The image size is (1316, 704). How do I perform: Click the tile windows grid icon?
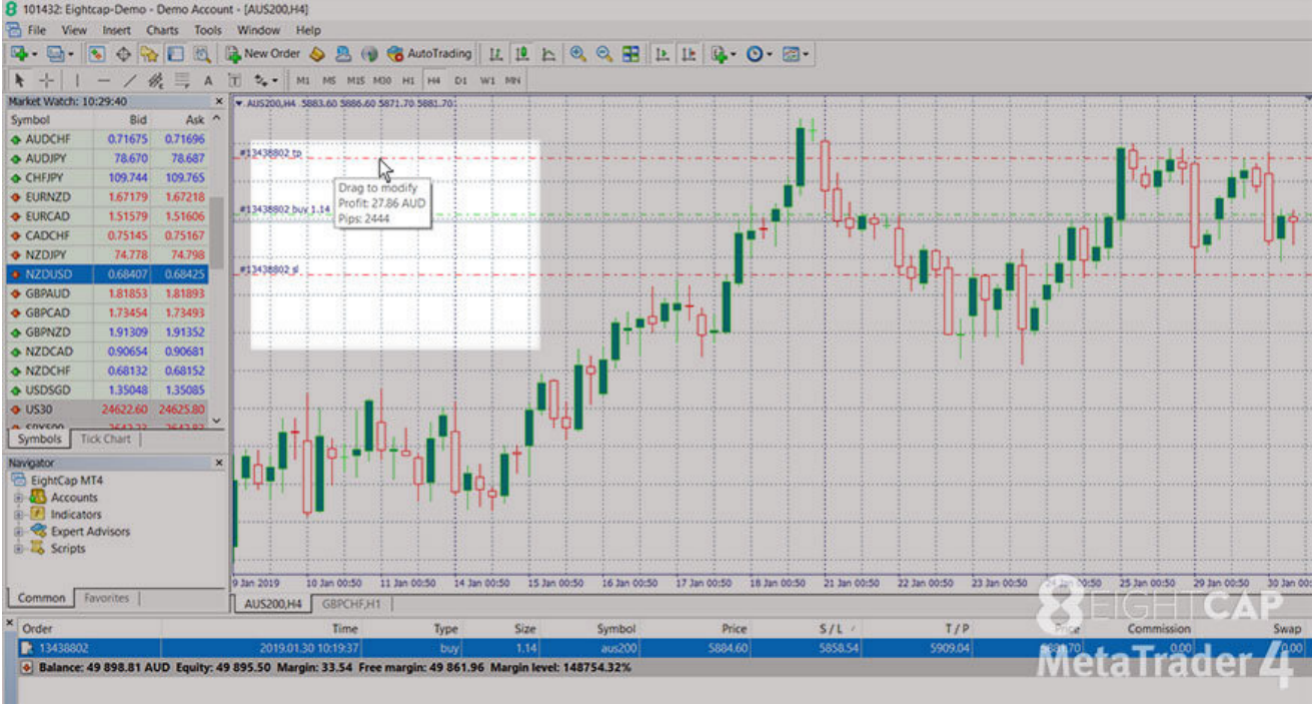(x=630, y=54)
